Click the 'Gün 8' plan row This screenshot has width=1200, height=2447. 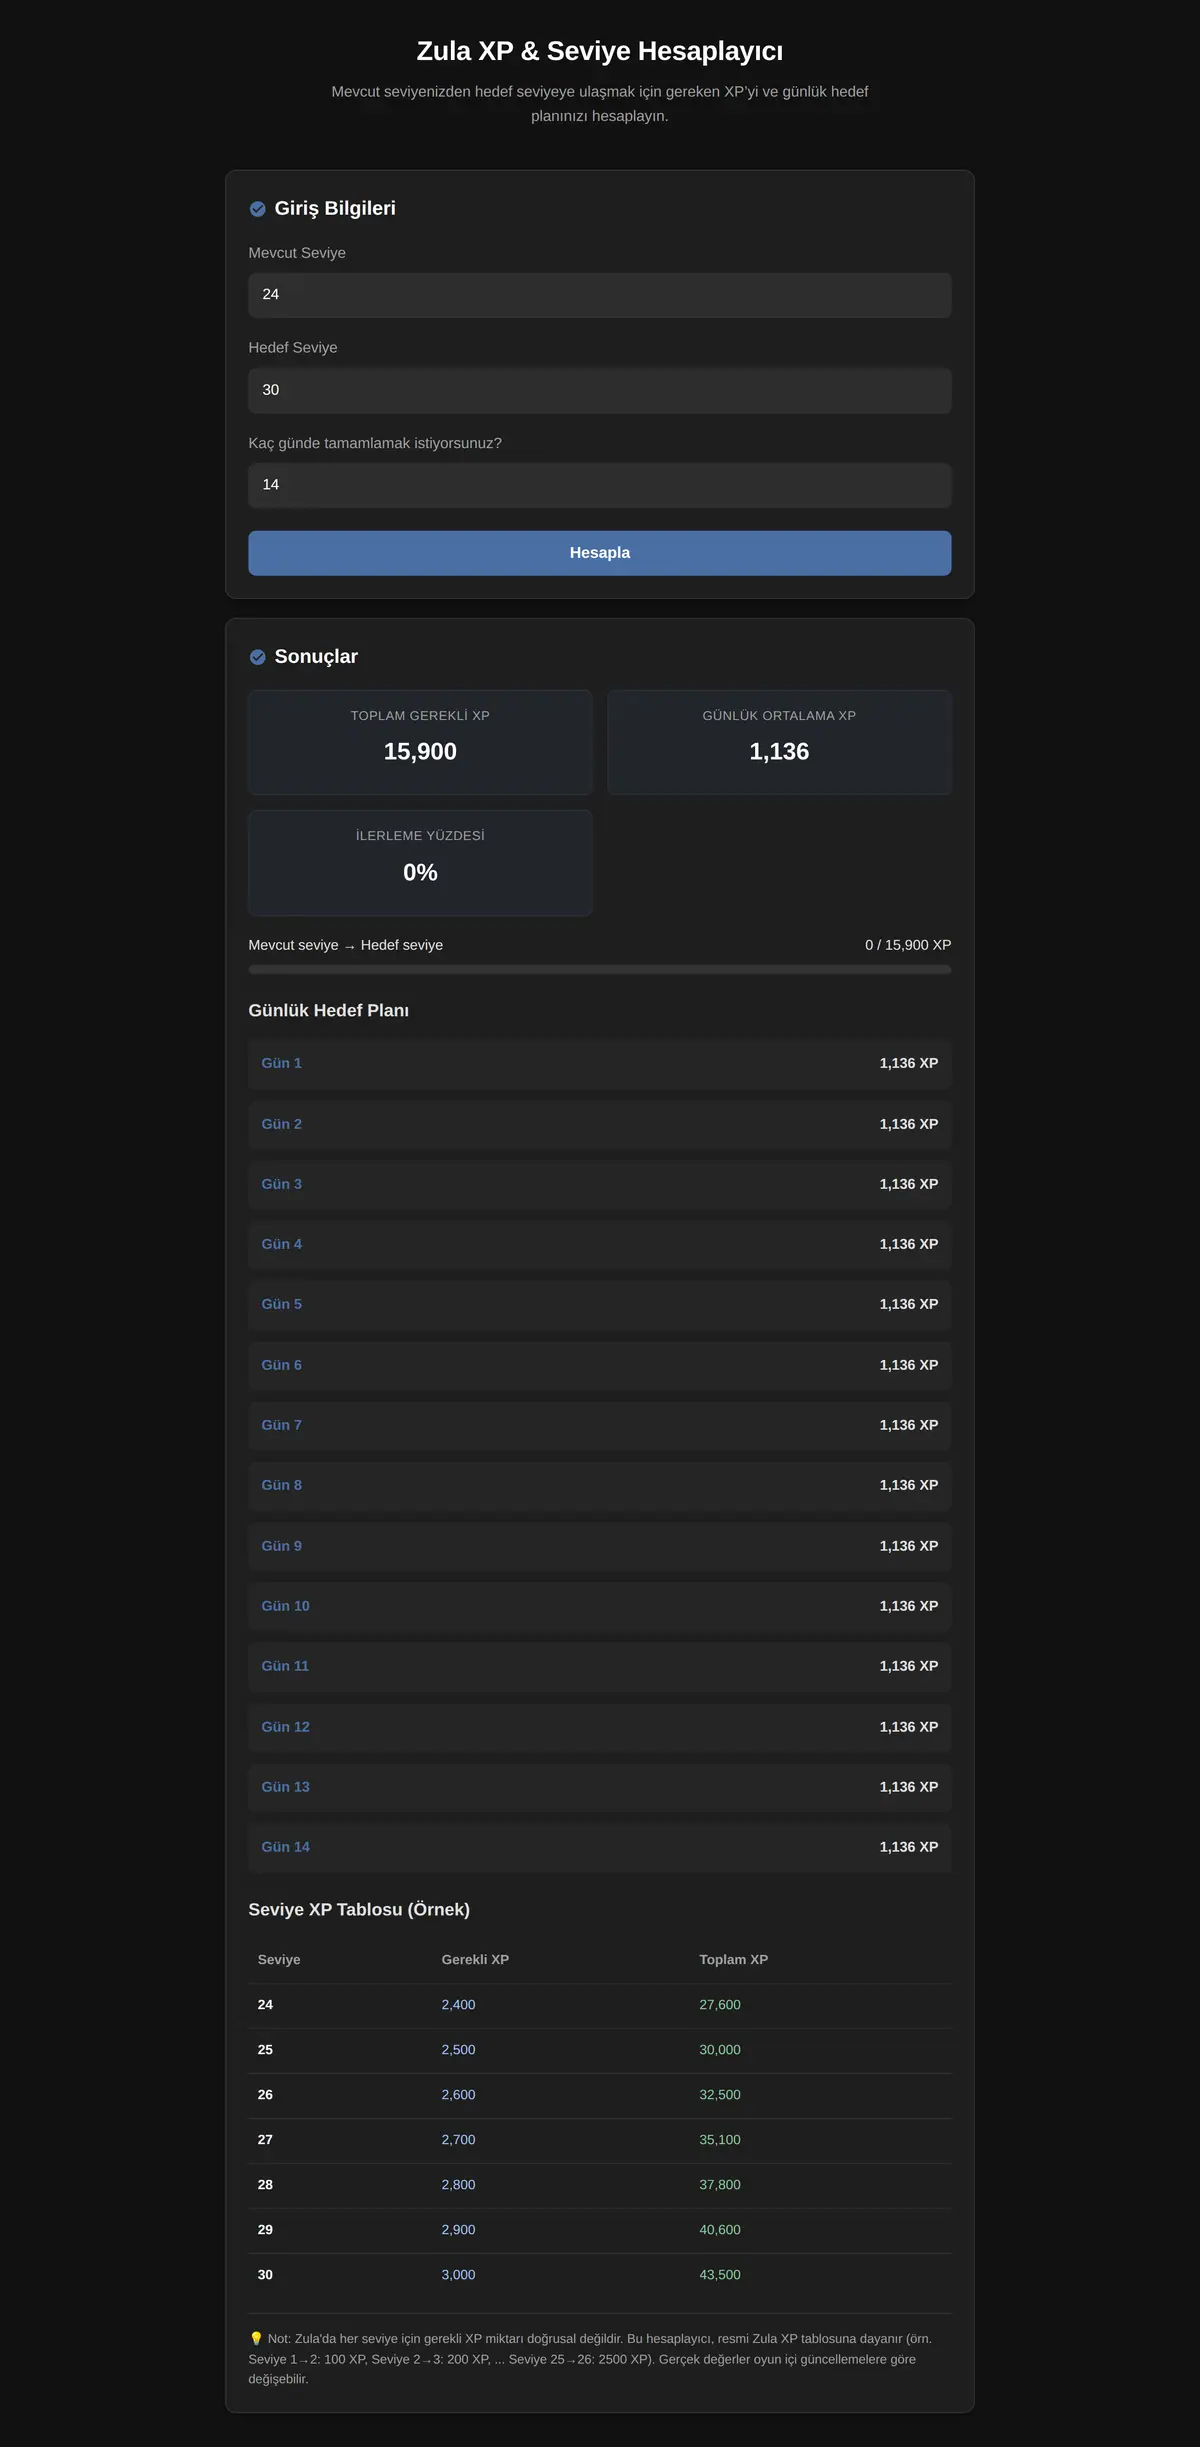coord(600,1485)
